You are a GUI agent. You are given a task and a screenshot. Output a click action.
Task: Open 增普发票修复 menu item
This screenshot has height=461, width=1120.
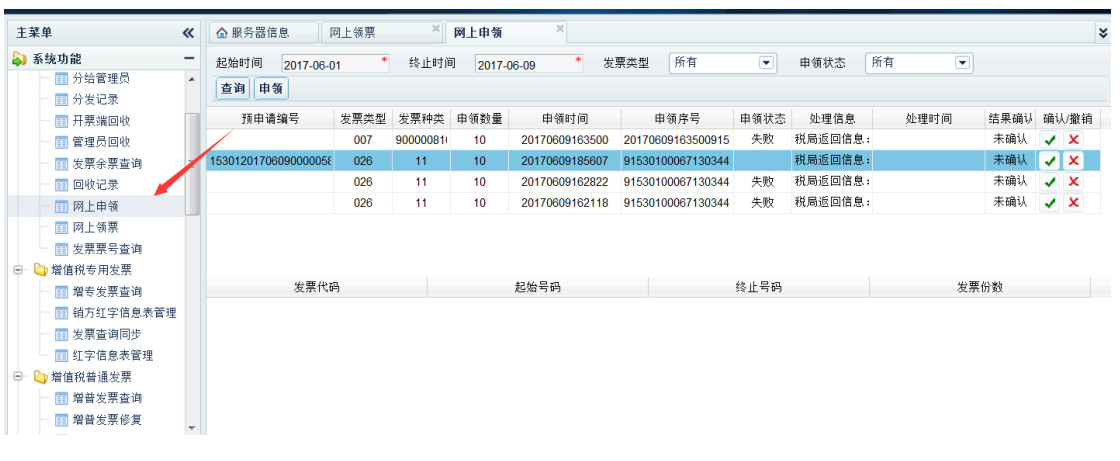[107, 419]
